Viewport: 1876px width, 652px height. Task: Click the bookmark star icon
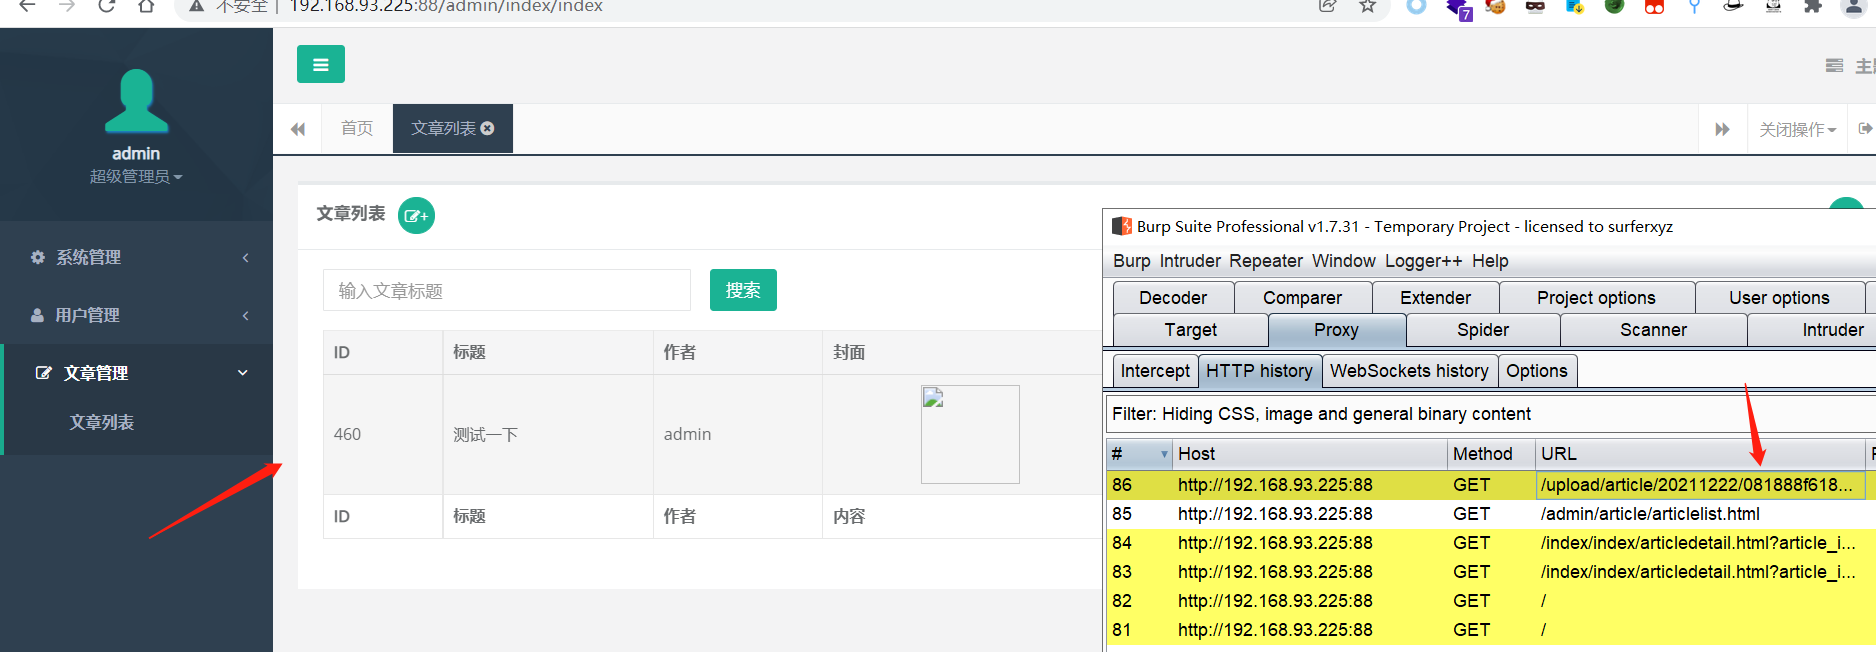pos(1367,6)
